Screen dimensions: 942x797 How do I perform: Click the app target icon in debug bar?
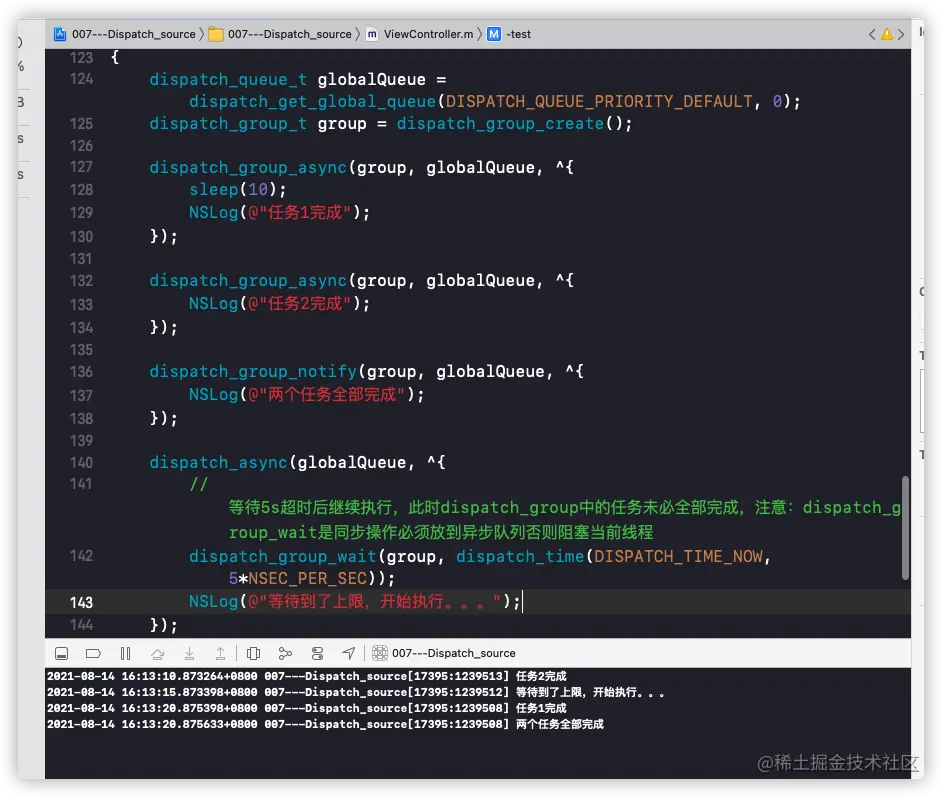[380, 653]
